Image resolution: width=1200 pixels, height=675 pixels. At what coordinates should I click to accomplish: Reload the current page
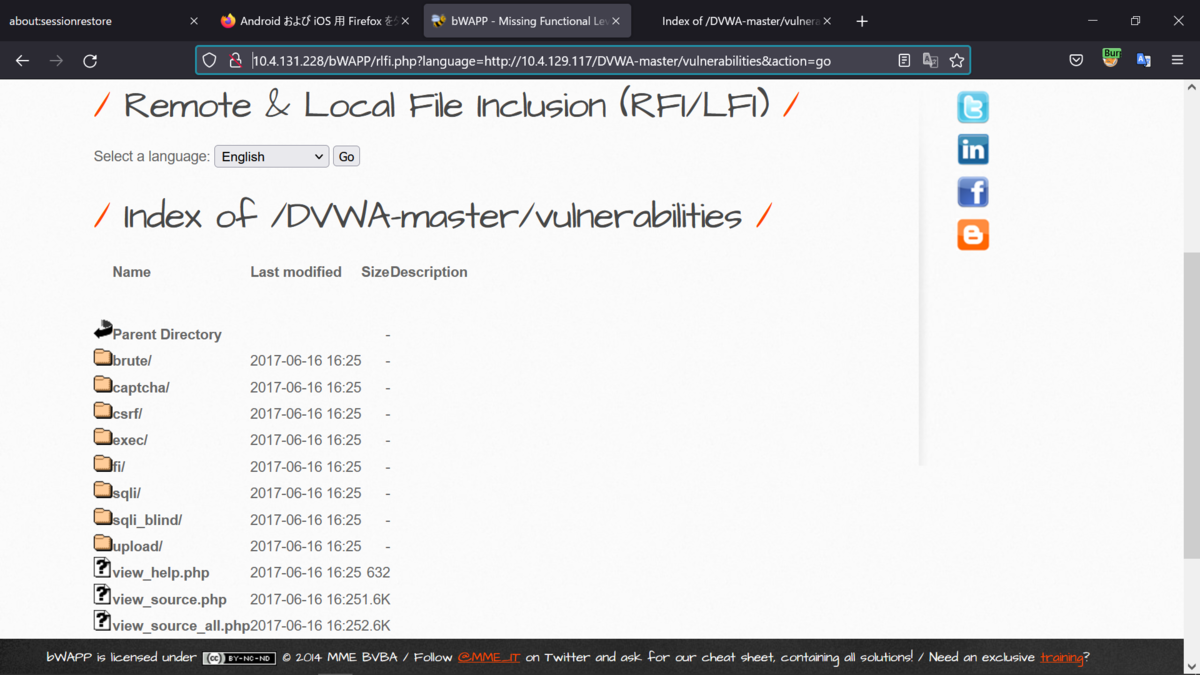tap(90, 61)
